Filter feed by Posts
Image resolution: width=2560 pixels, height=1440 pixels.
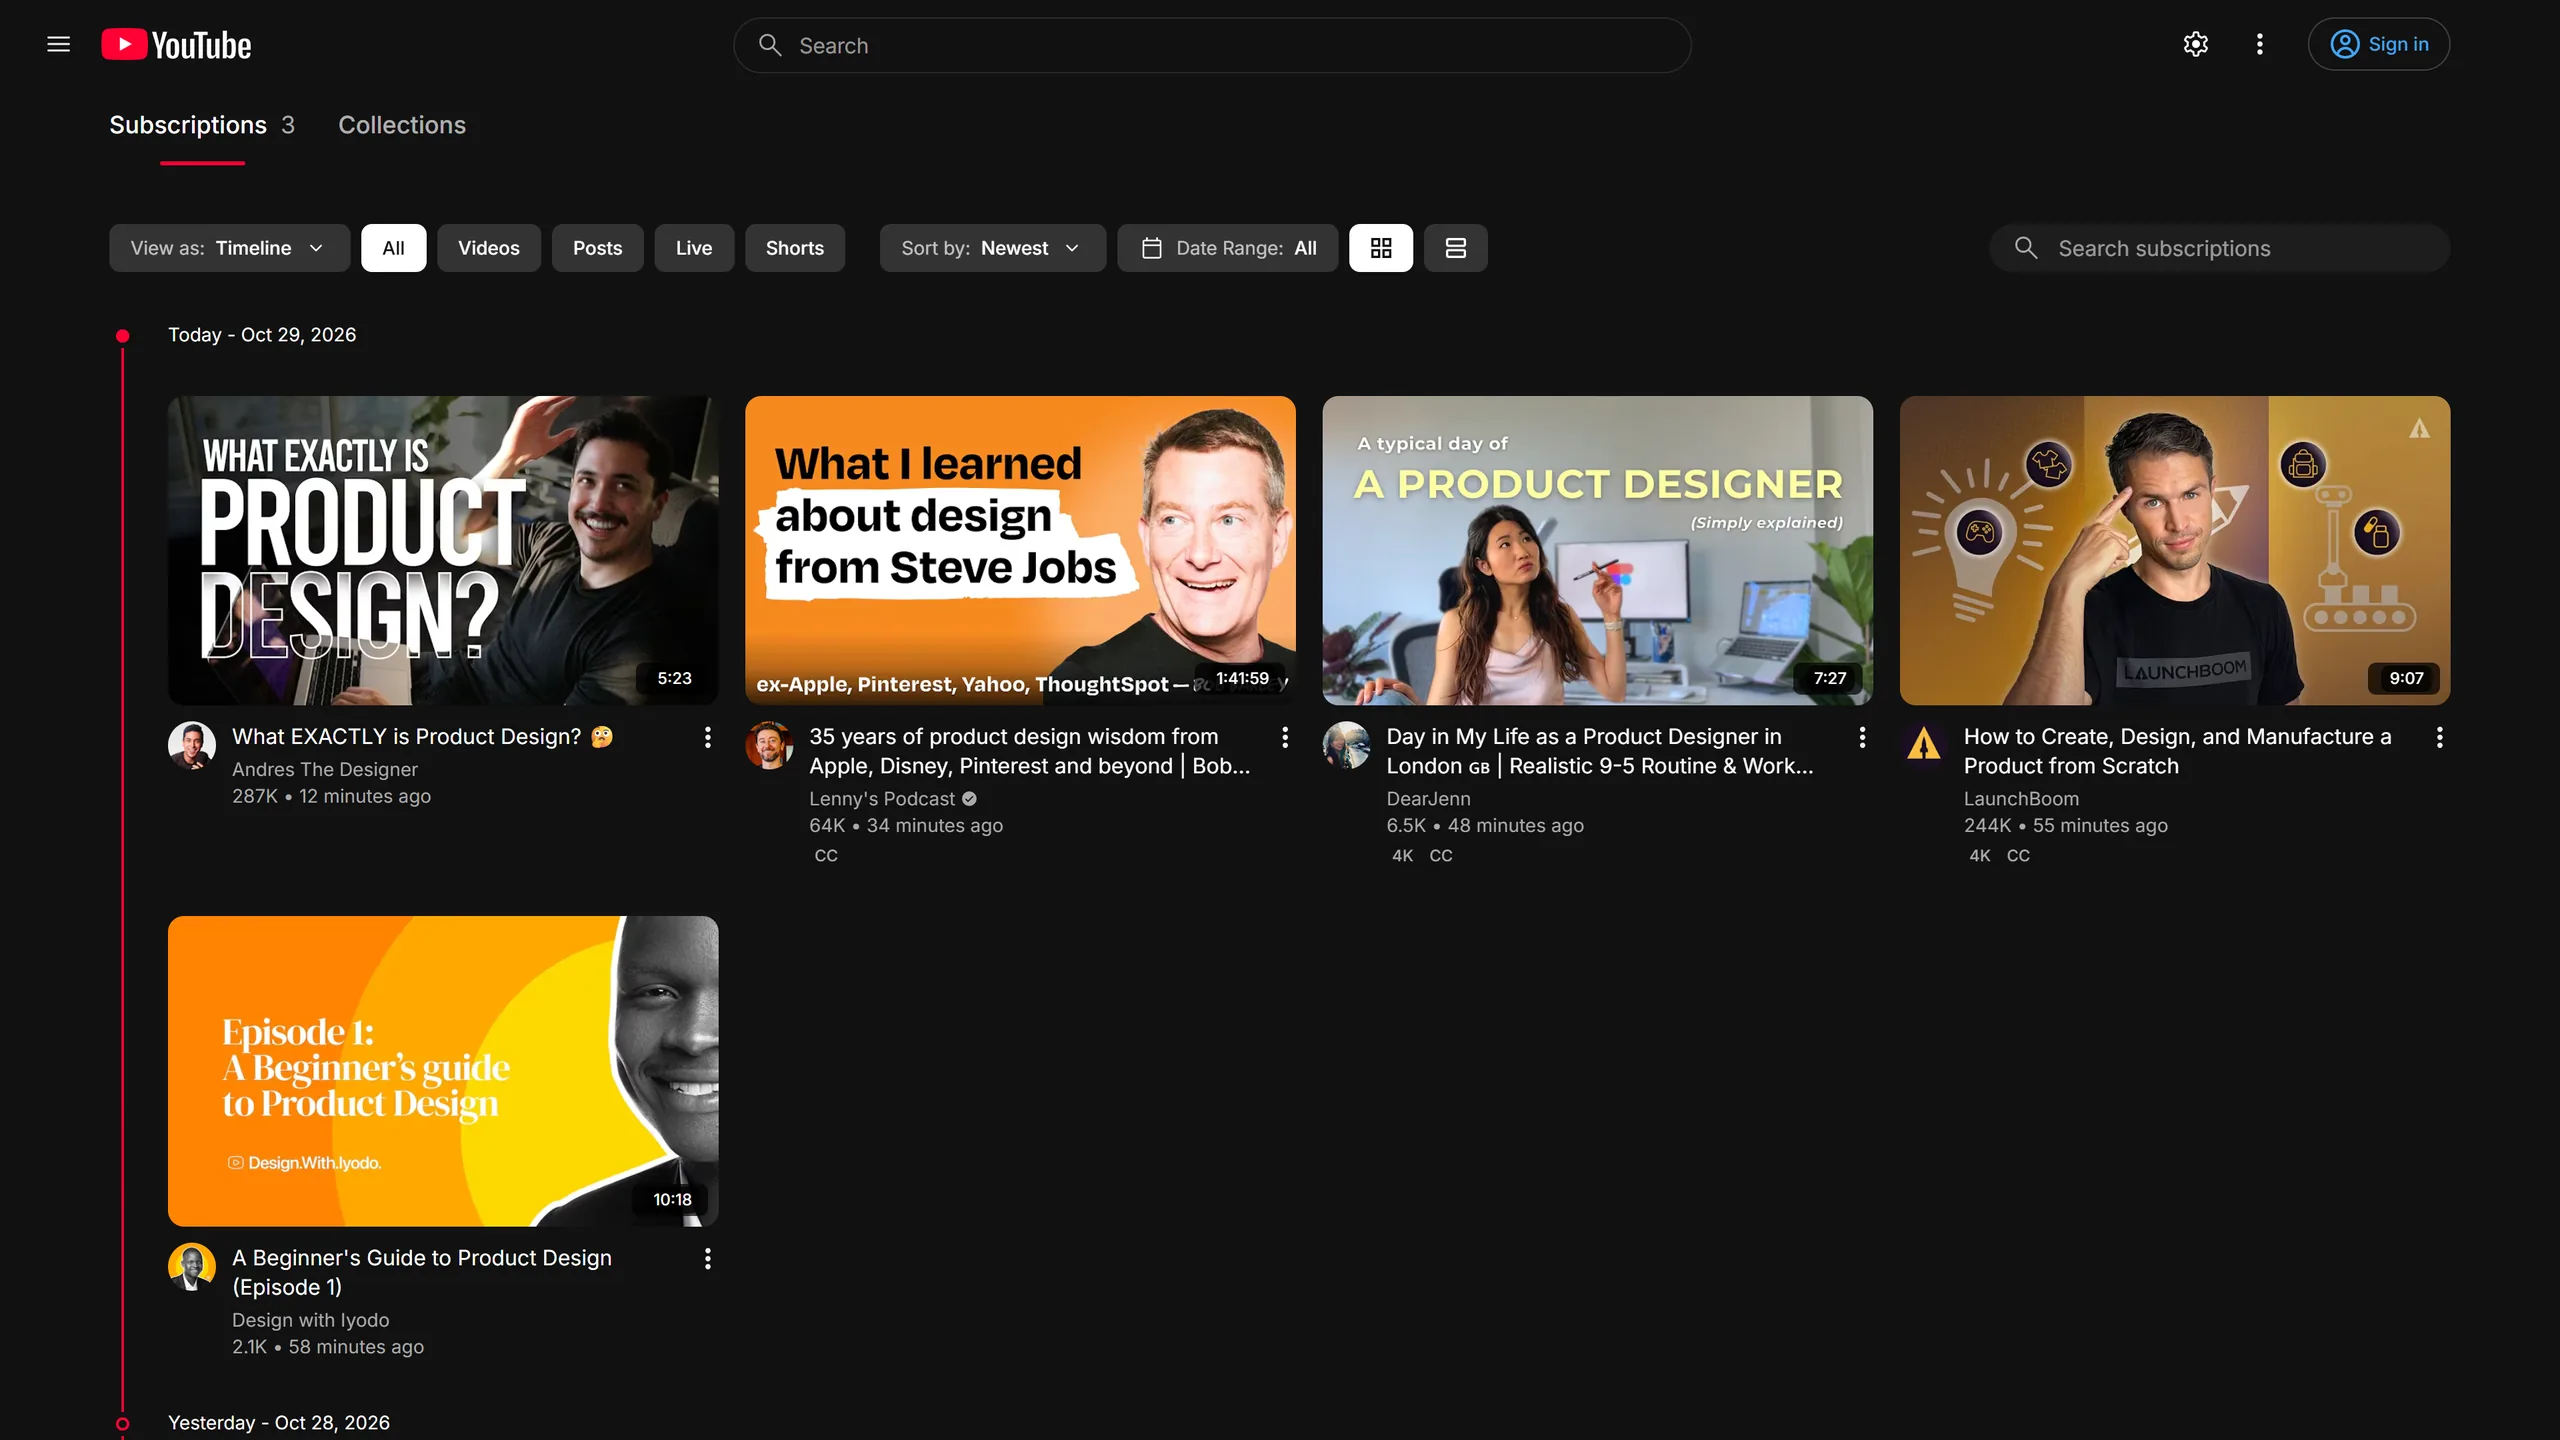598,248
